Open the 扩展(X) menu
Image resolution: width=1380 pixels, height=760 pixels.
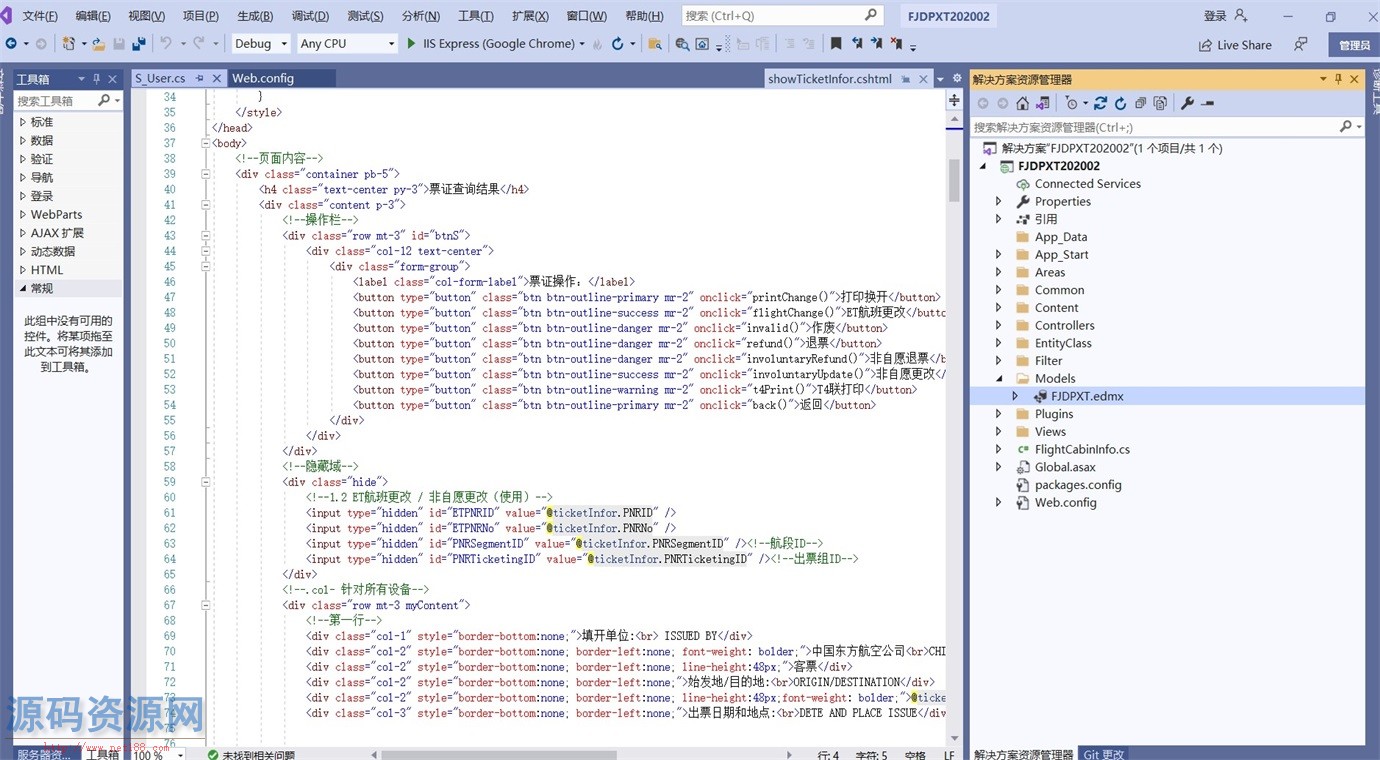[530, 16]
